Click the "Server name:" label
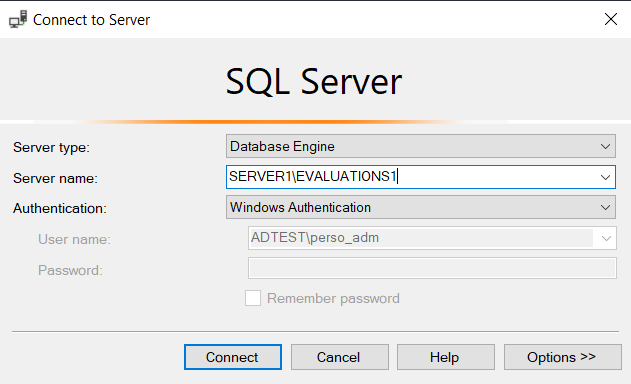The height and width of the screenshot is (384, 631). tap(55, 178)
